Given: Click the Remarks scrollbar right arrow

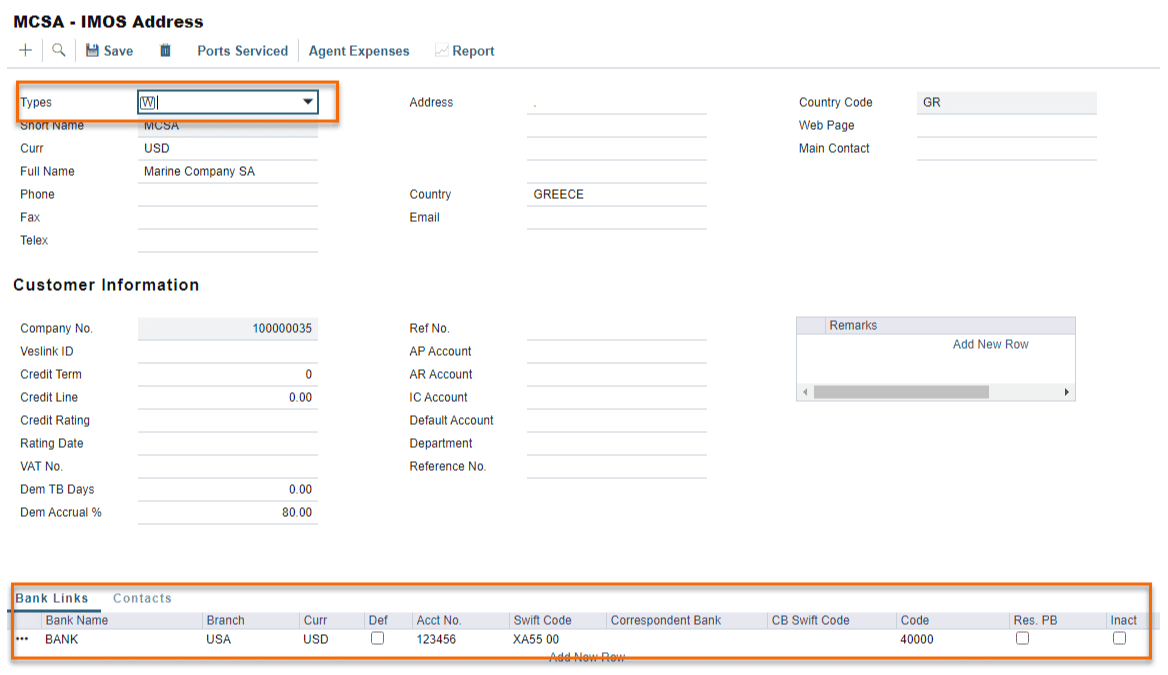Looking at the screenshot, I should coord(1067,392).
